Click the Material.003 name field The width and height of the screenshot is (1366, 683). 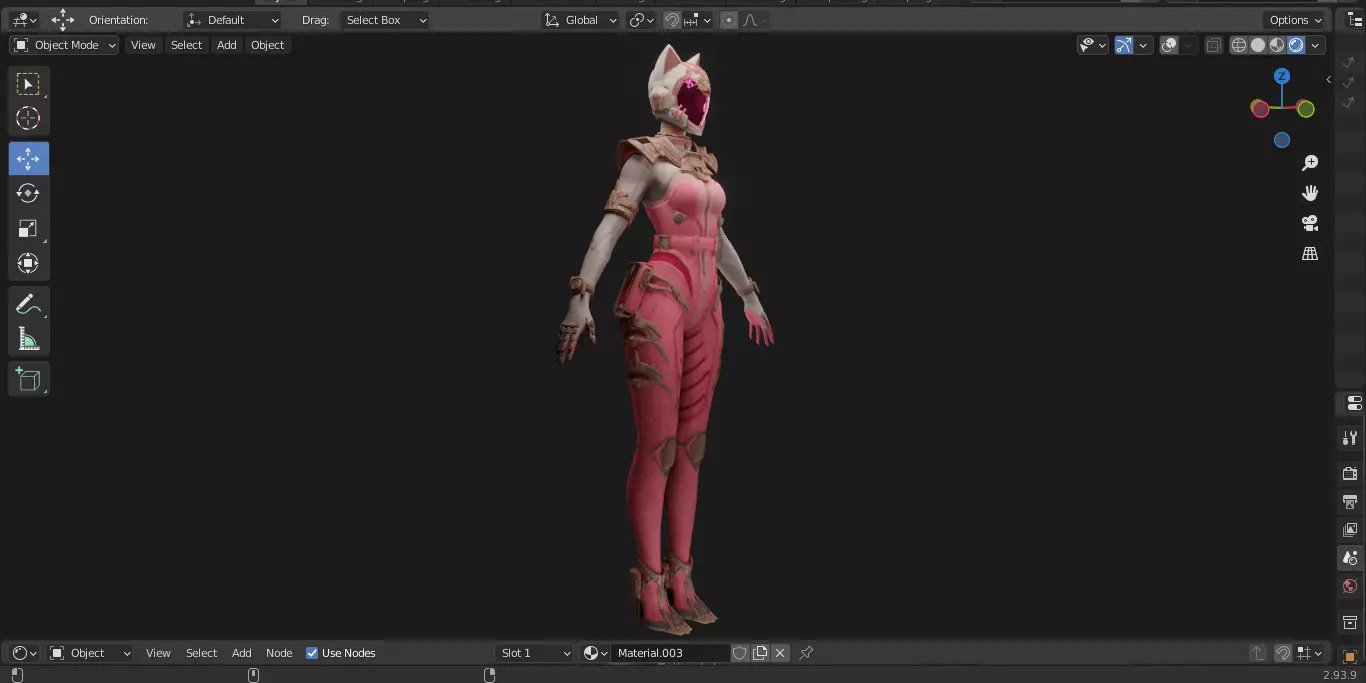tap(670, 653)
